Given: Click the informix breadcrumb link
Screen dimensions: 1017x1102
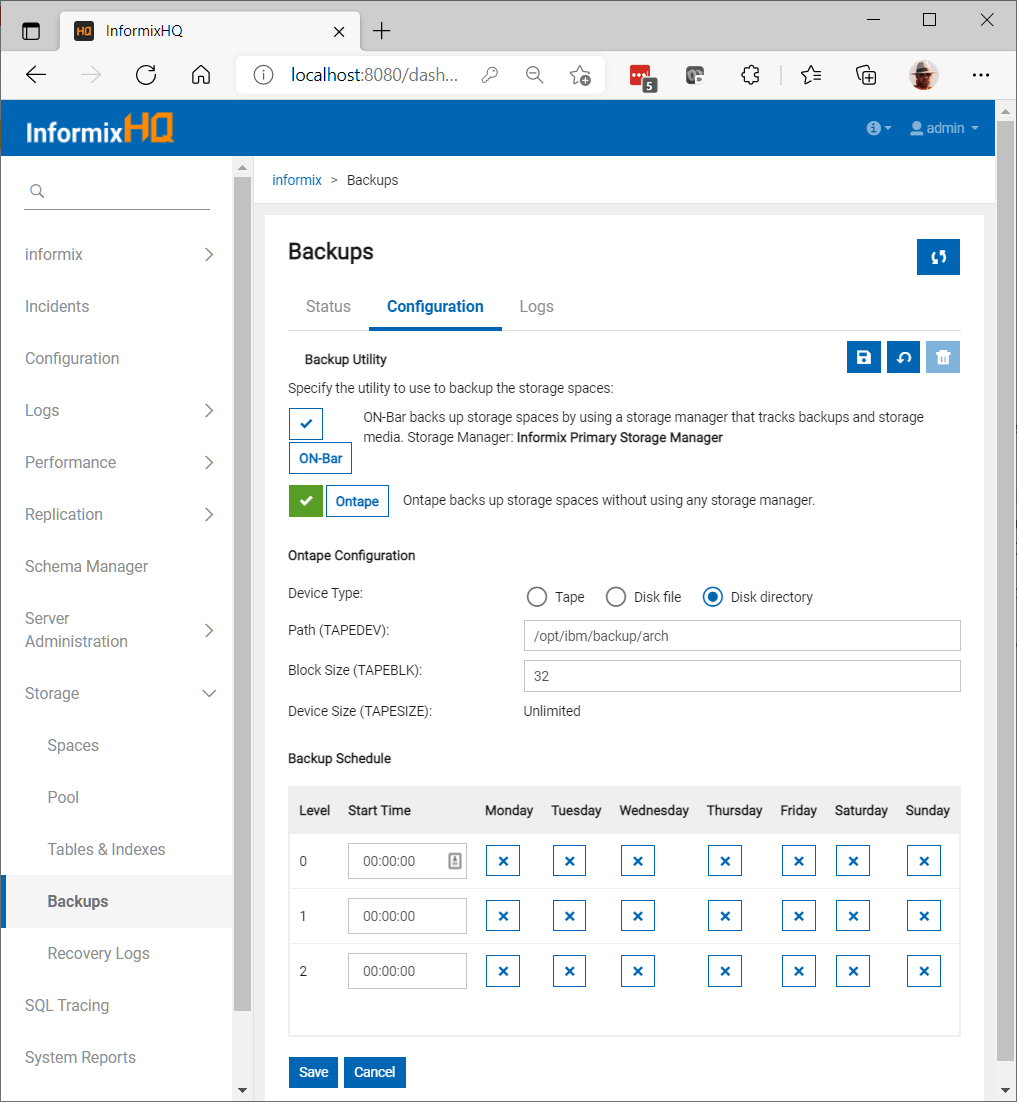Looking at the screenshot, I should [297, 180].
